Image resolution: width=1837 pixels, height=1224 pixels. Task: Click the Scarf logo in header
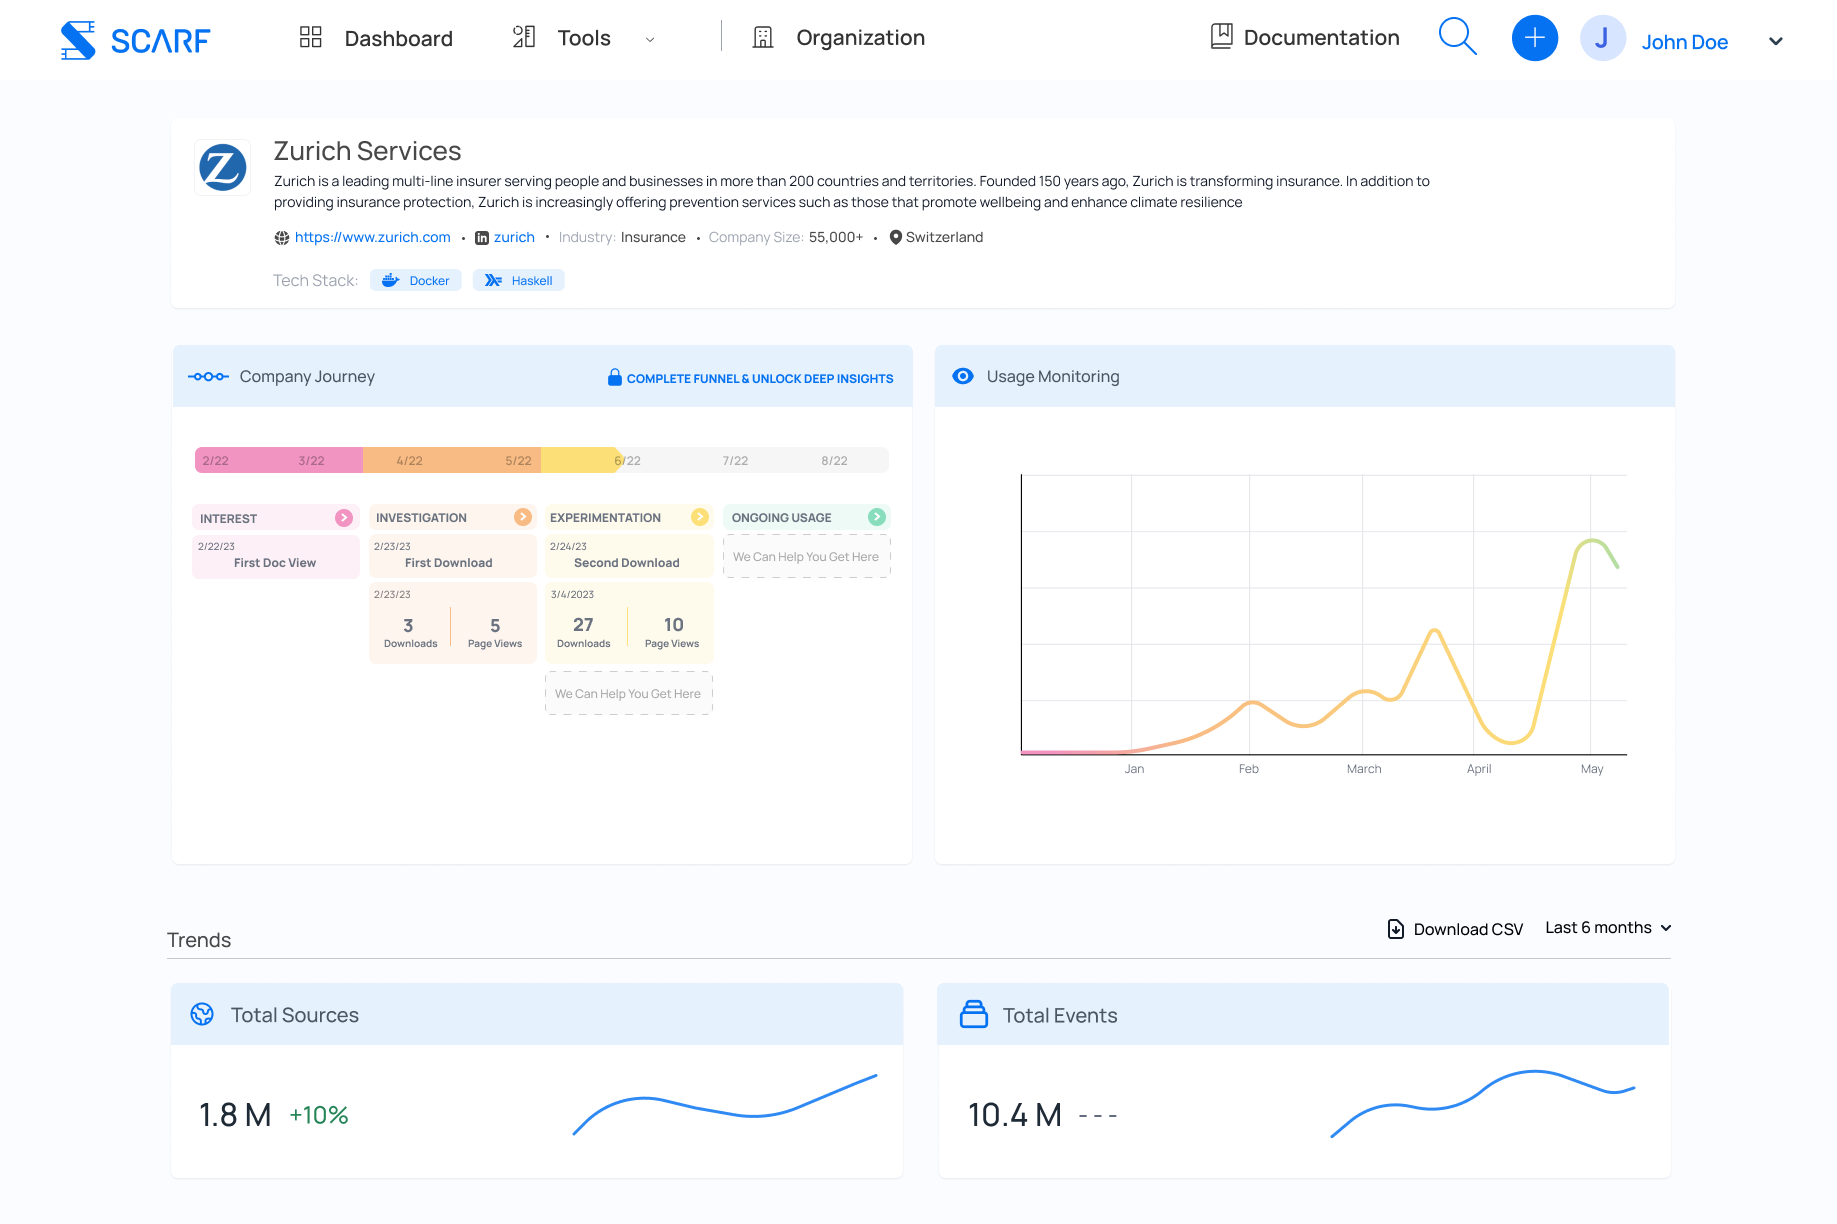tap(135, 40)
